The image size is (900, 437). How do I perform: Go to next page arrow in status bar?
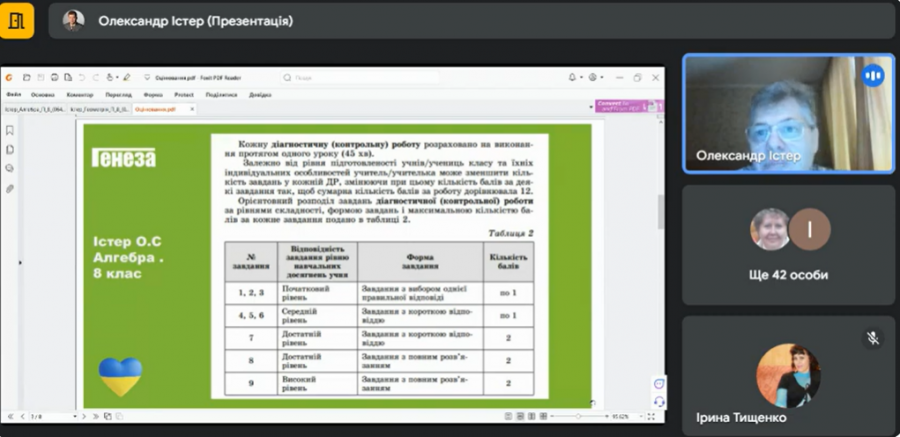[84, 416]
